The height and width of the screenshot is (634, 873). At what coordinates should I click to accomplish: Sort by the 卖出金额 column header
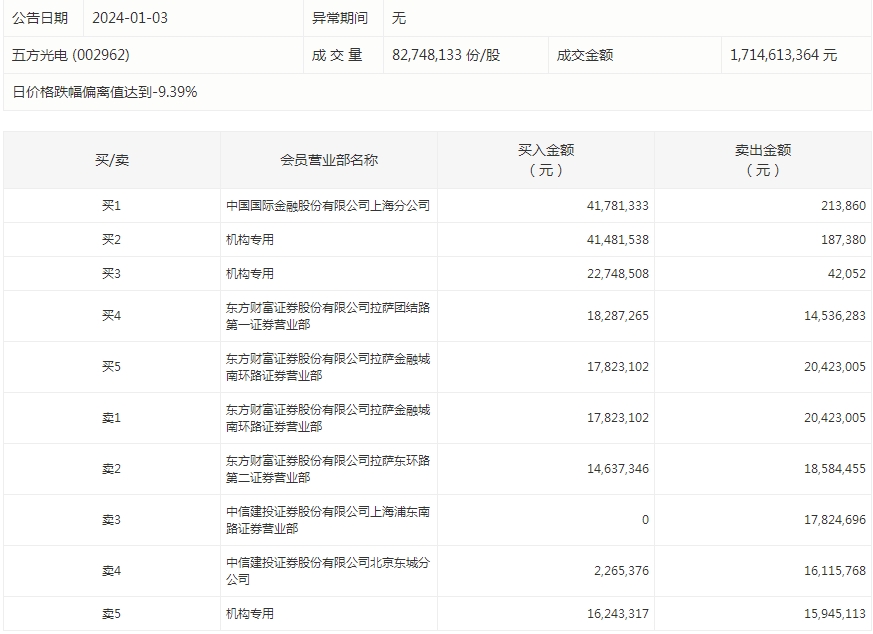762,160
